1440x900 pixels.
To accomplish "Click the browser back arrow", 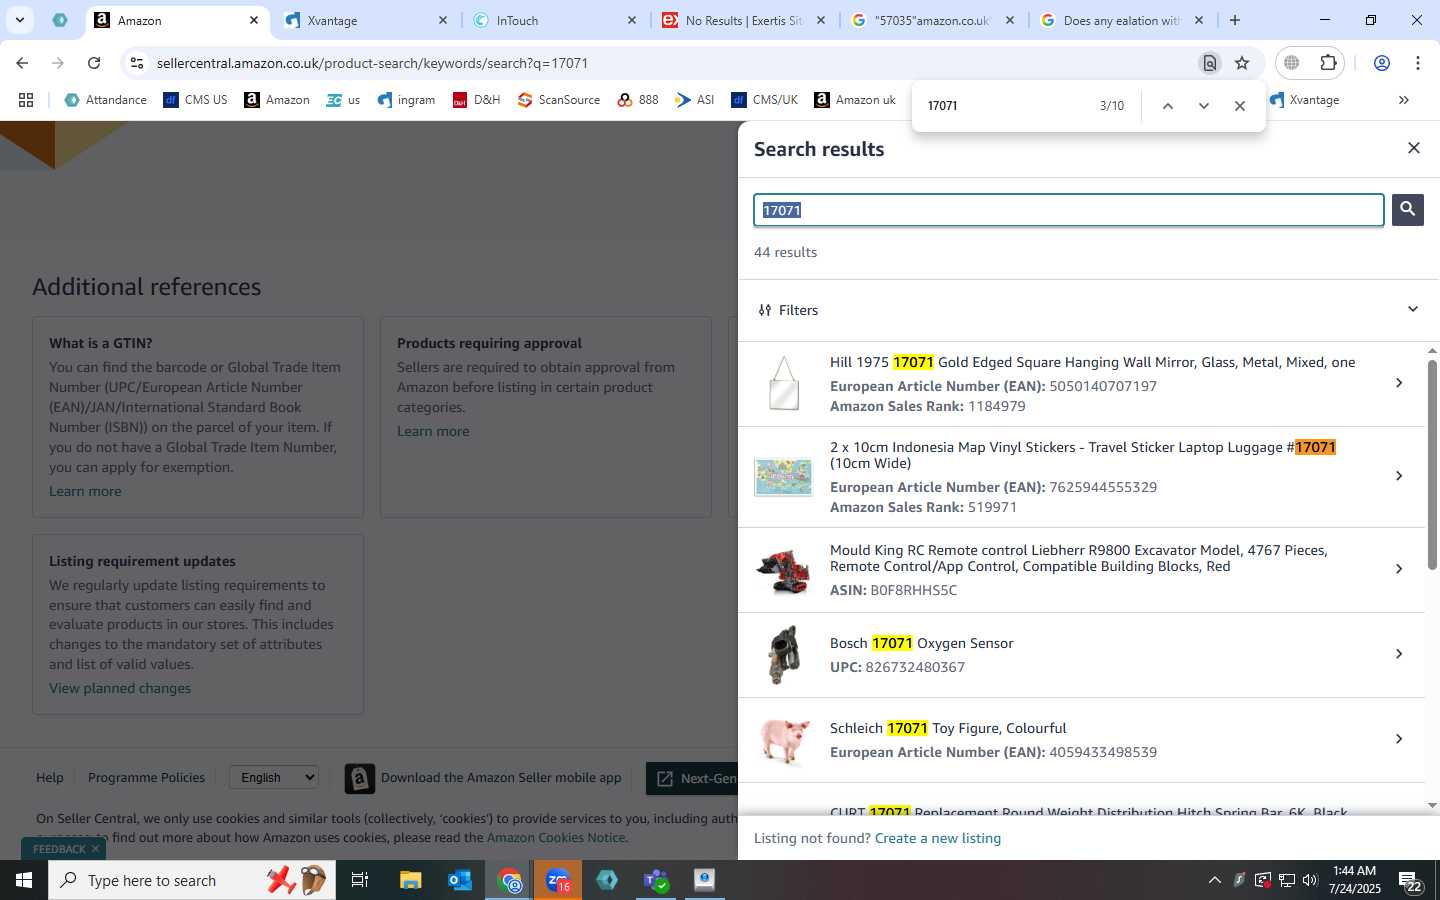I will [x=22, y=63].
